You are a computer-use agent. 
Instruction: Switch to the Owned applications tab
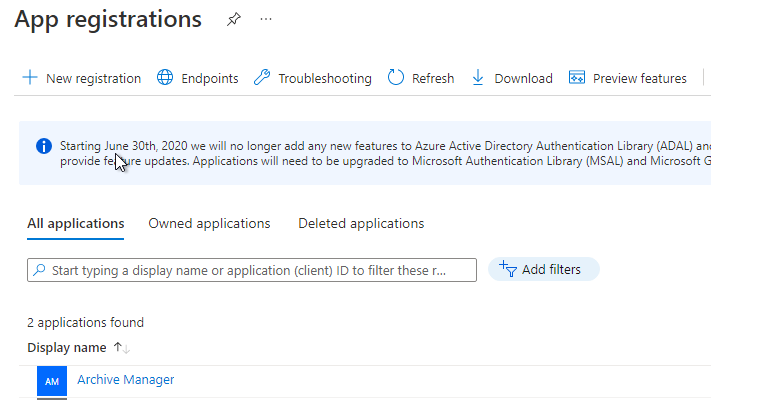[209, 223]
